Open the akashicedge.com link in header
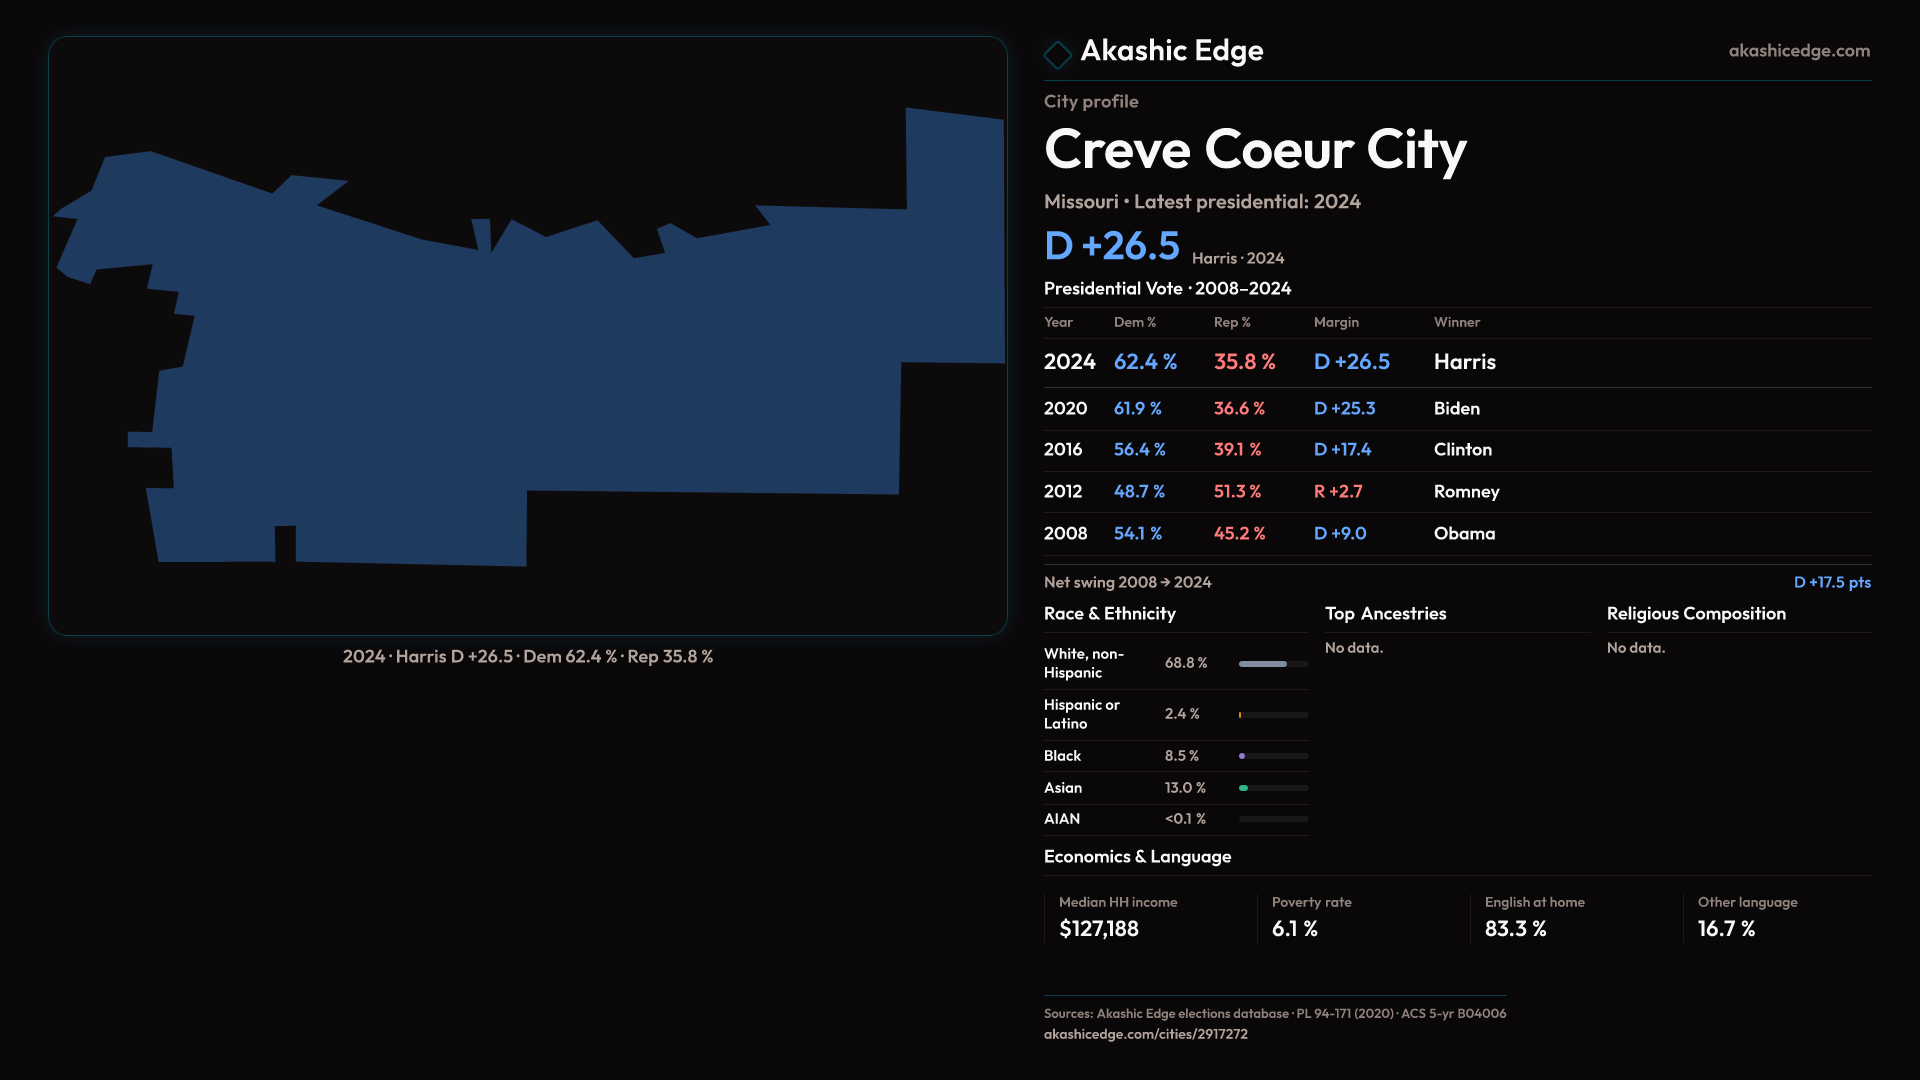1920x1080 pixels. 1798,51
